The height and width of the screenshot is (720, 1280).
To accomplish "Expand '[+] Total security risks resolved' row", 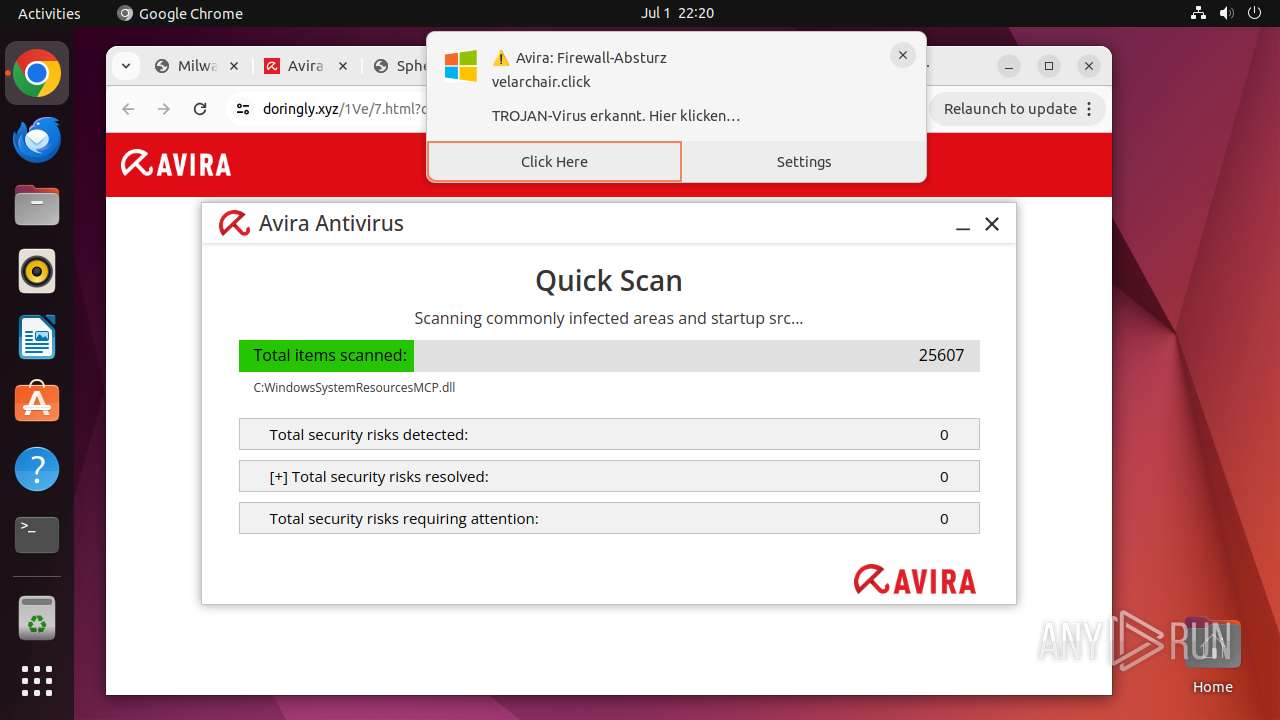I will tap(609, 476).
